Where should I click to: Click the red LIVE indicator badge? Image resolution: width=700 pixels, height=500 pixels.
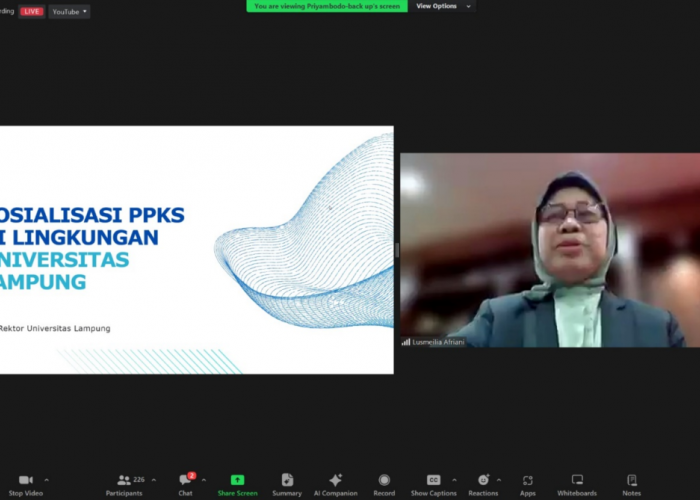(32, 12)
